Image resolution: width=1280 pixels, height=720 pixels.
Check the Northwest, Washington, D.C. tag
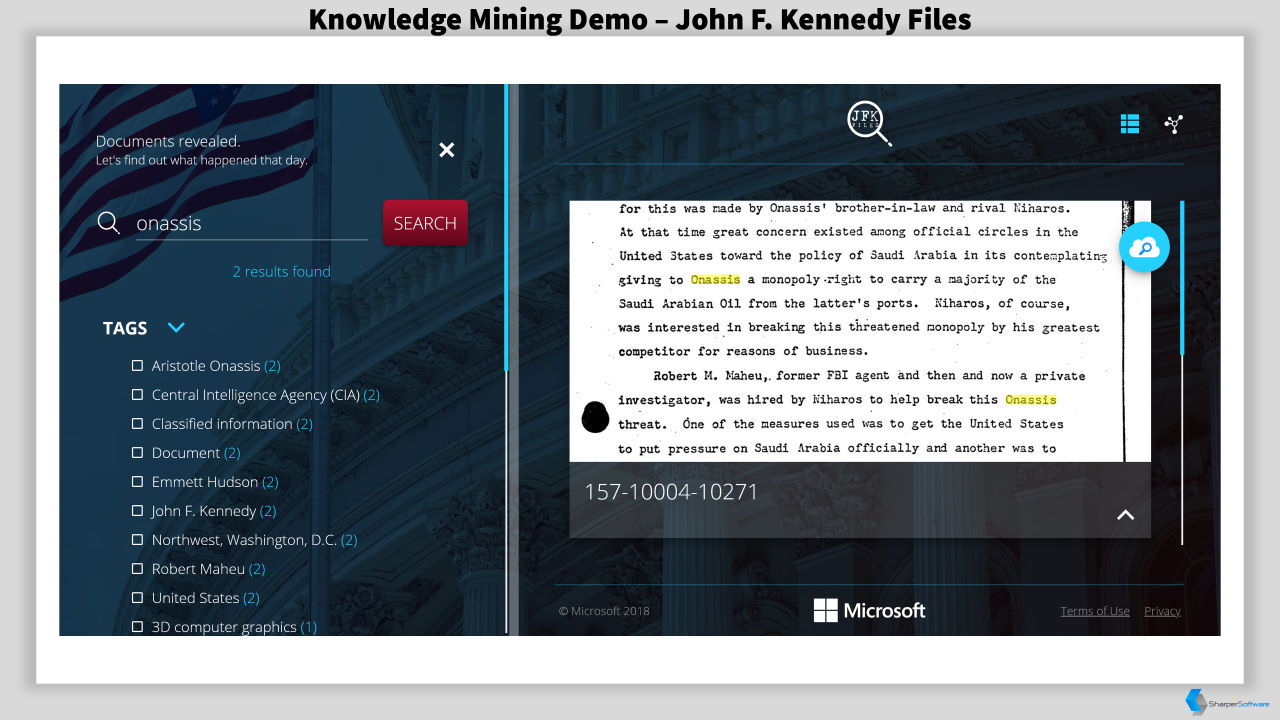tap(138, 540)
